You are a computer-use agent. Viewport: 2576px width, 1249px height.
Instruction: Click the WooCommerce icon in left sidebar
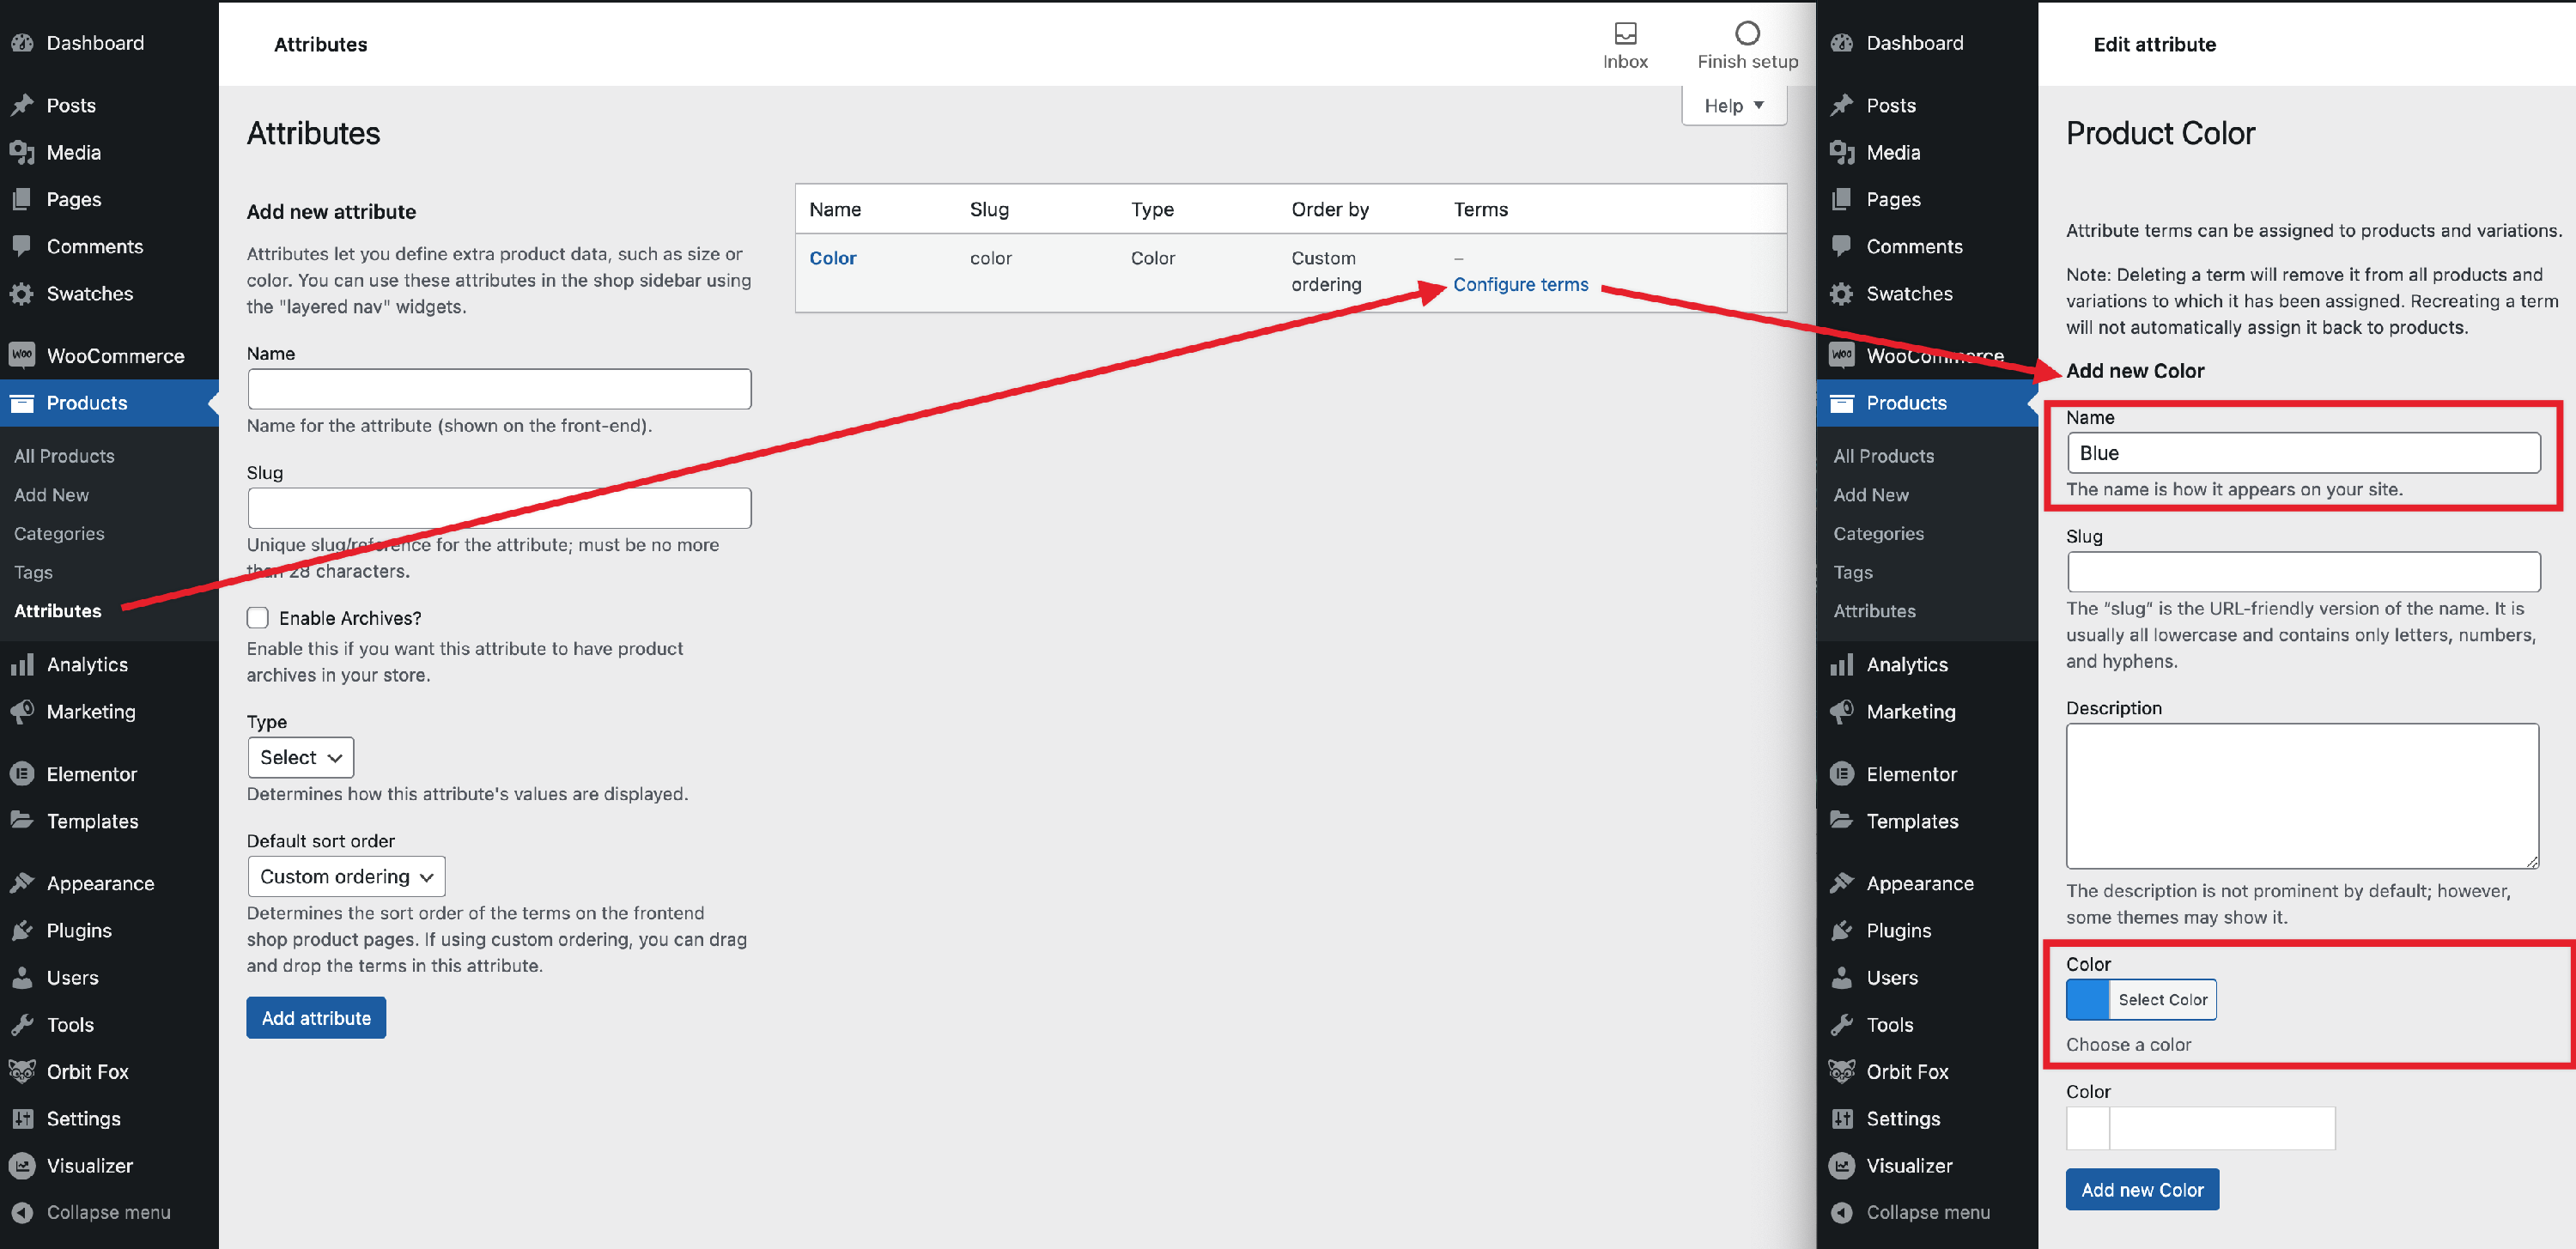point(22,356)
